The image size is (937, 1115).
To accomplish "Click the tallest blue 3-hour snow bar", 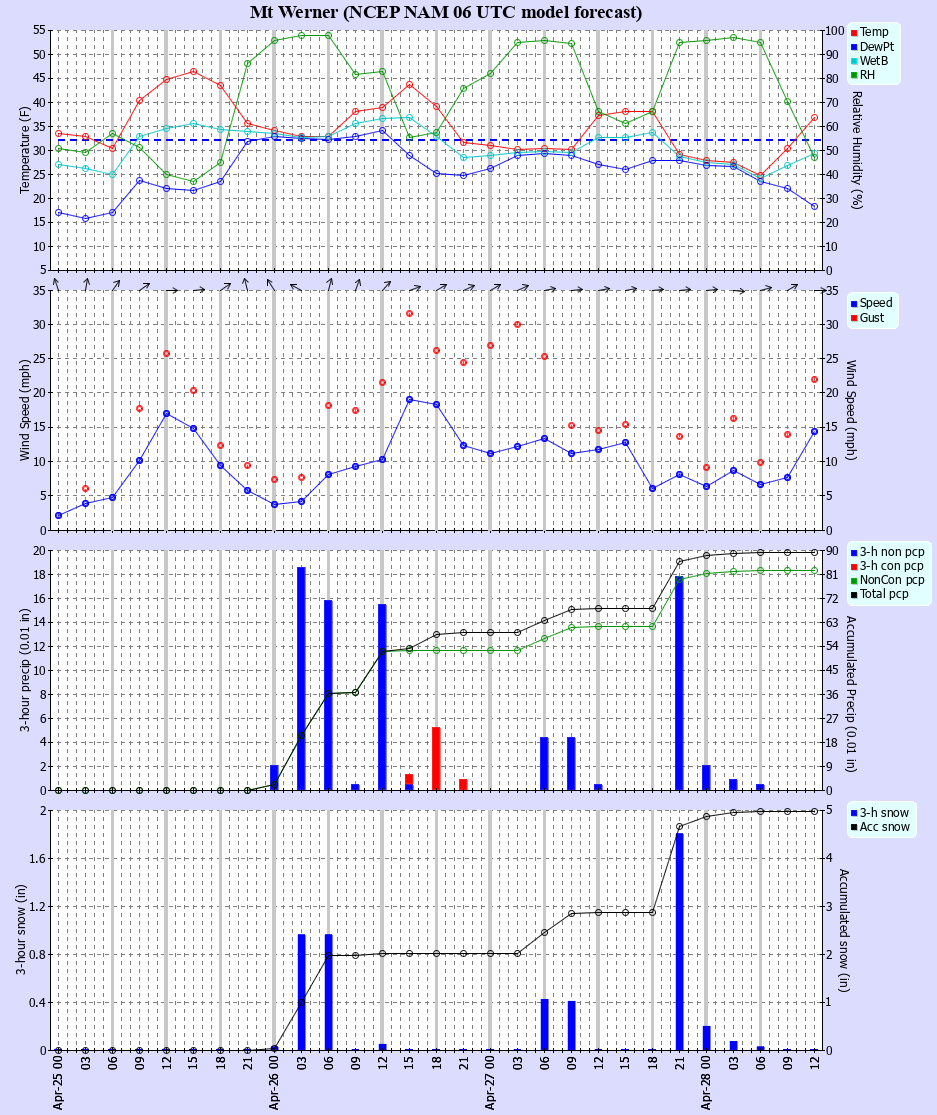I will tap(680, 940).
